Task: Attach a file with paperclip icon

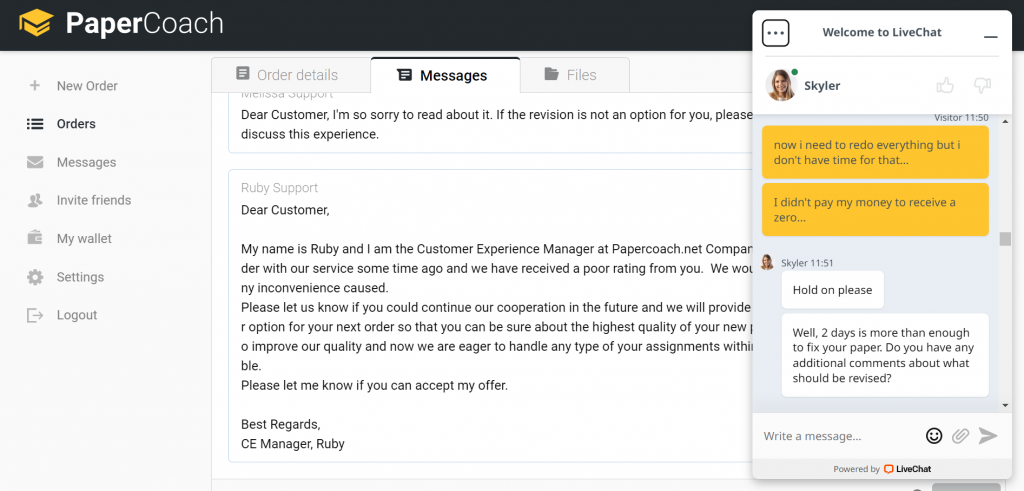Action: tap(960, 436)
